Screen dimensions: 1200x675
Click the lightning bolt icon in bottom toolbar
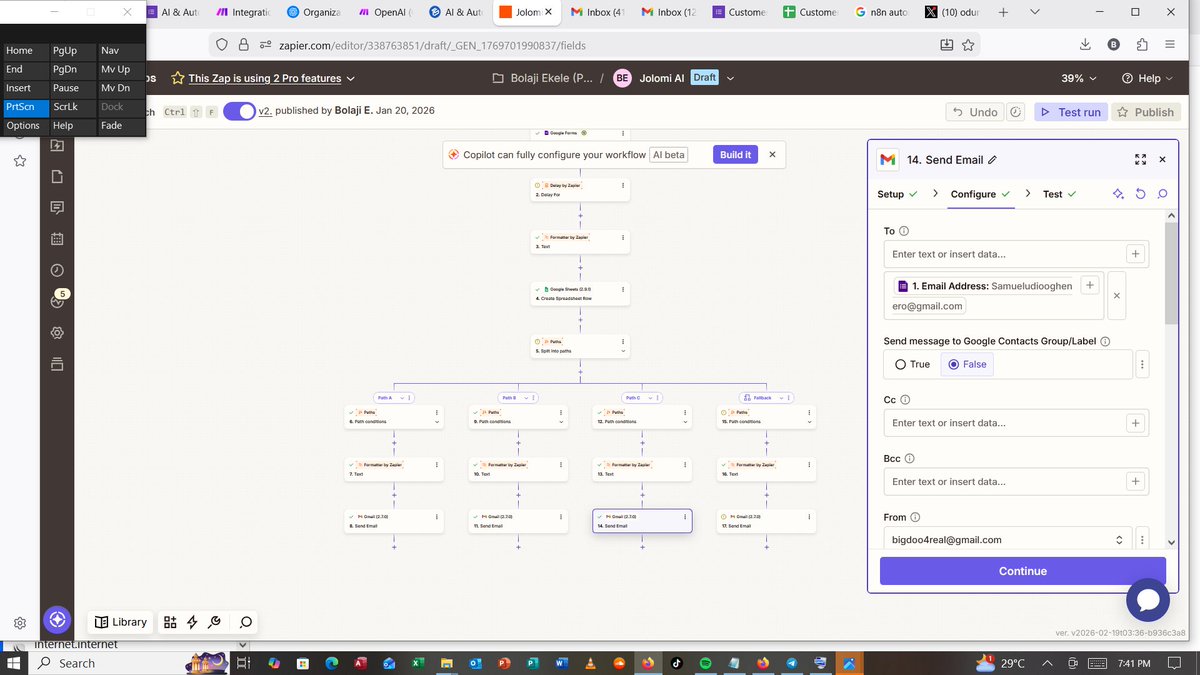[192, 622]
